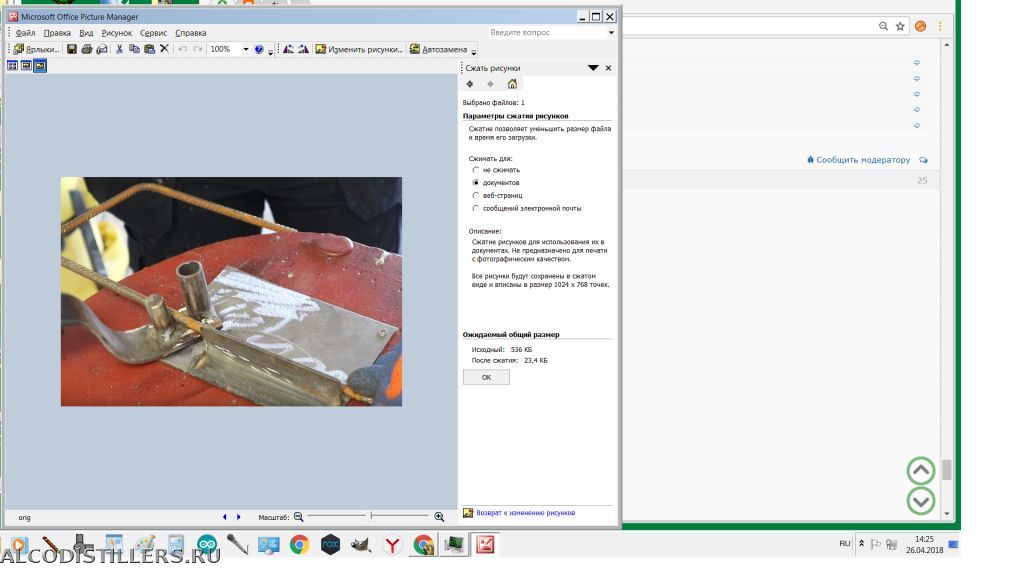Click the Print icon in toolbar
1024x576 pixels.
coord(87,49)
